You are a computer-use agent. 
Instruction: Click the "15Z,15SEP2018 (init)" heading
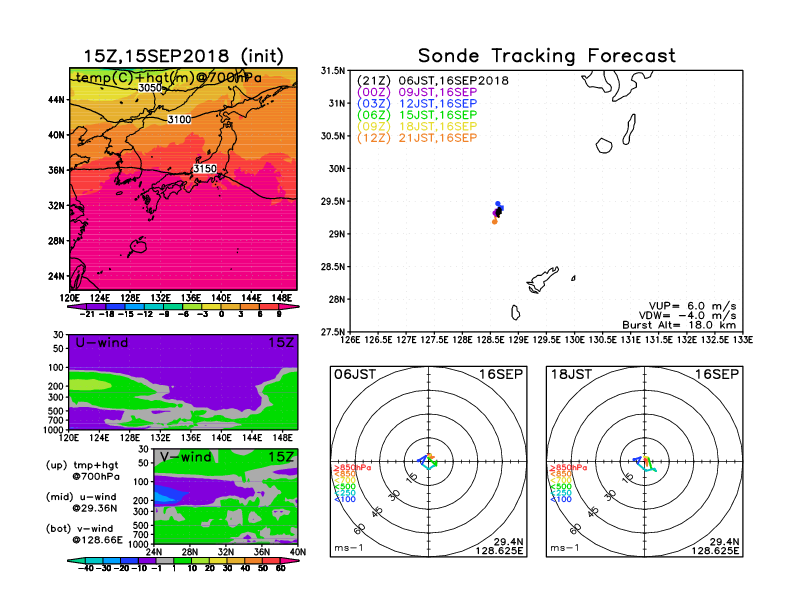pos(183,56)
